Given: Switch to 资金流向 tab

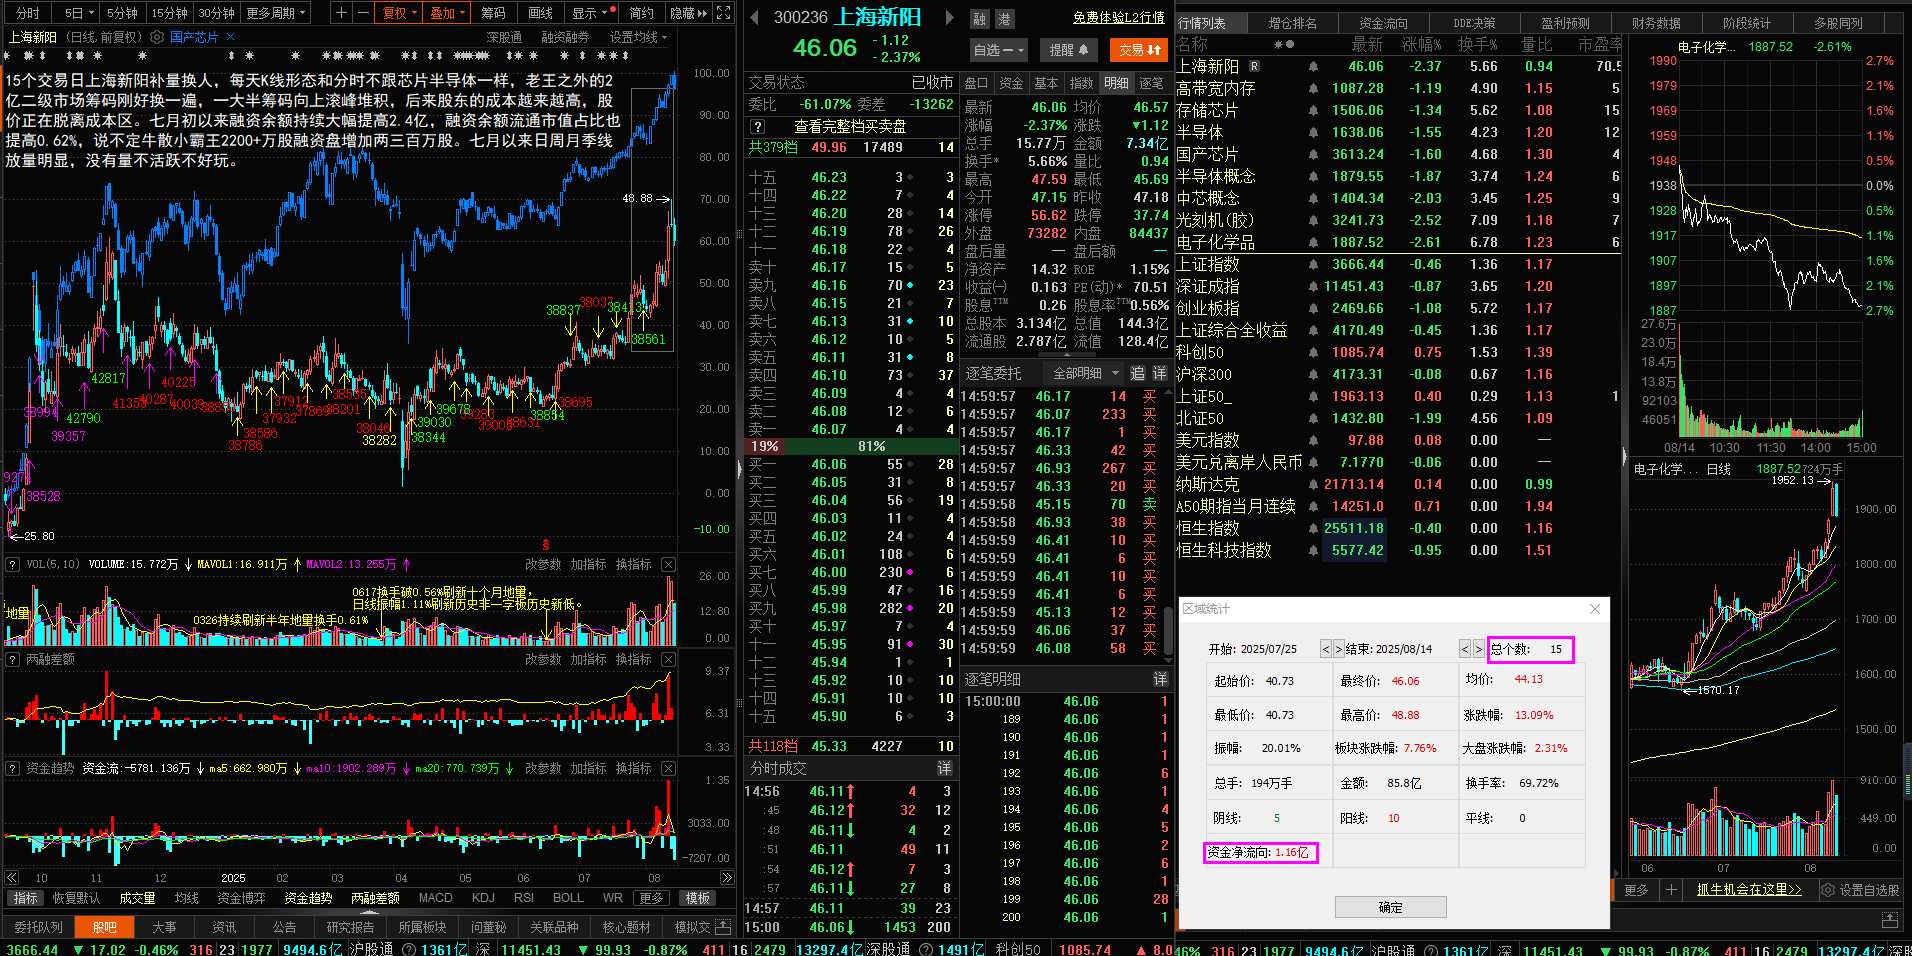Looking at the screenshot, I should pyautogui.click(x=1383, y=23).
